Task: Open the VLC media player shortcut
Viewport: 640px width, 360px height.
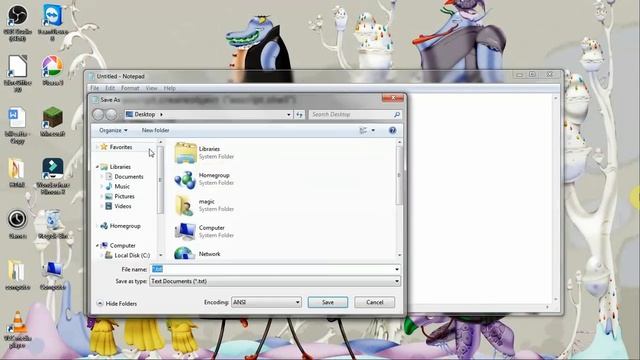Action: click(x=17, y=329)
